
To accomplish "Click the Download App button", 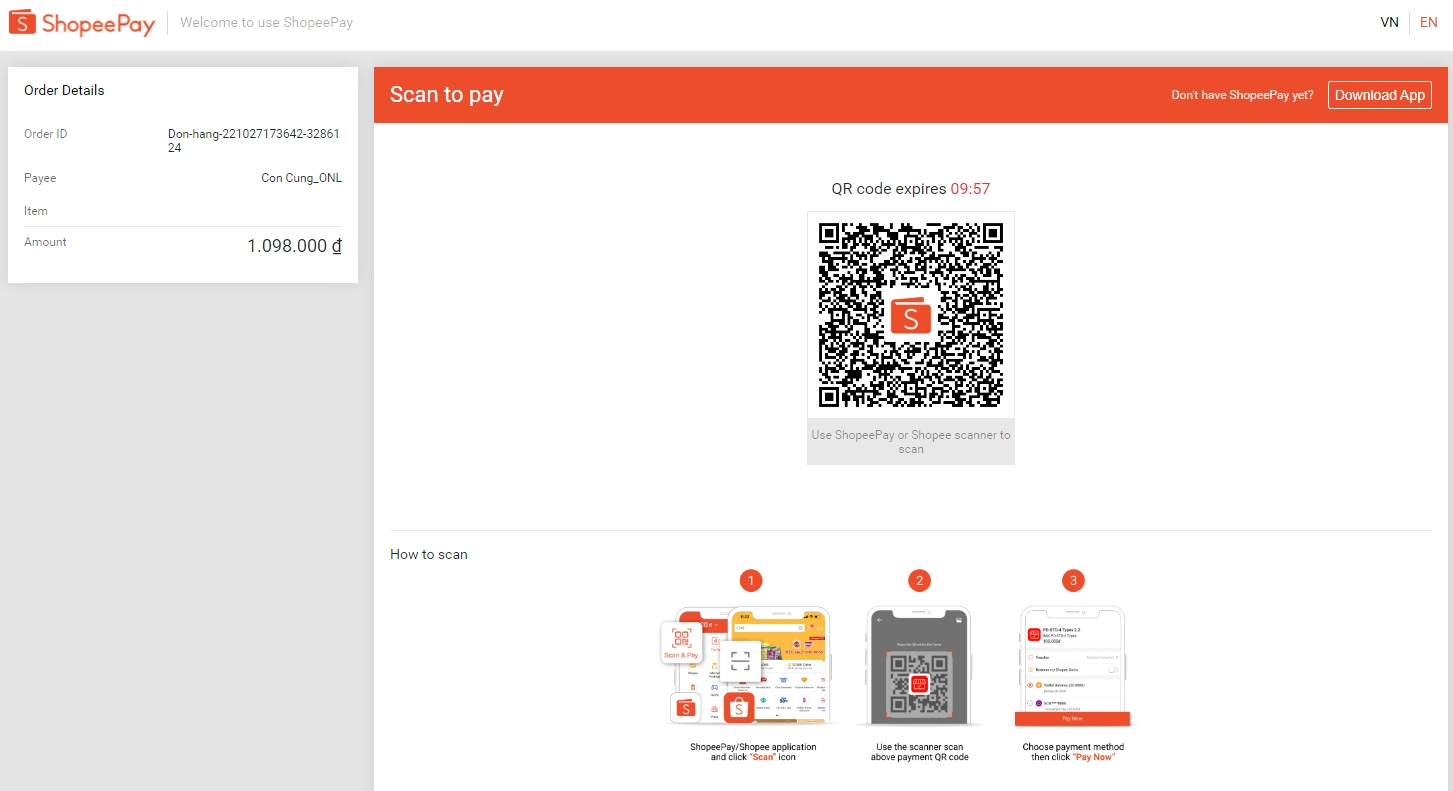I will [x=1379, y=95].
